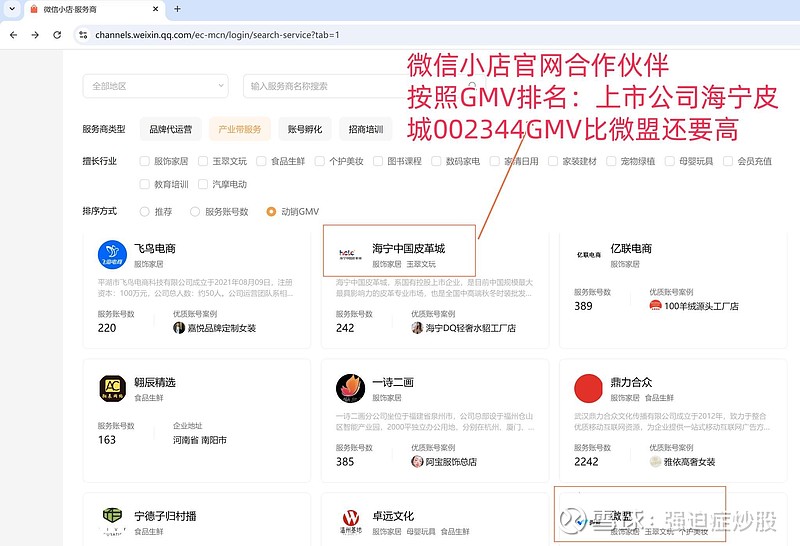Viewport: 800px width, 546px height.
Task: Open the 卓远文化 provider name
Action: (x=393, y=516)
